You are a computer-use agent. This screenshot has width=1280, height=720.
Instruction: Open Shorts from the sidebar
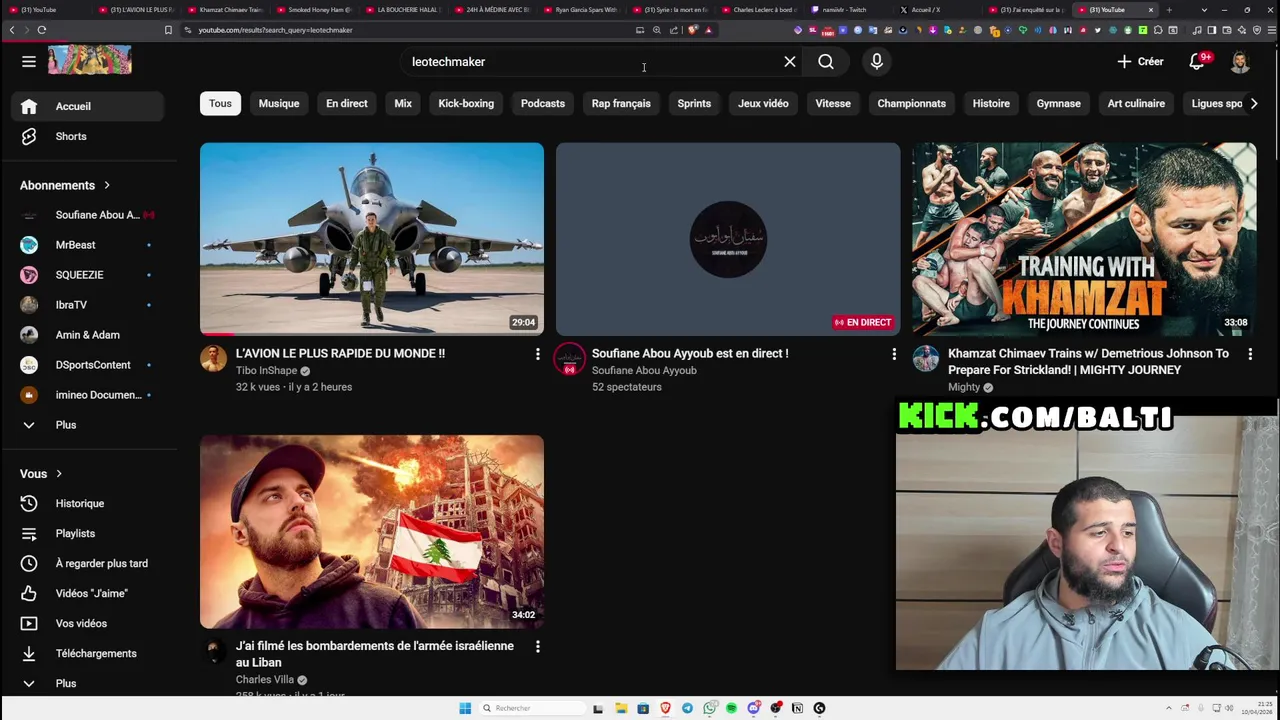[88, 136]
